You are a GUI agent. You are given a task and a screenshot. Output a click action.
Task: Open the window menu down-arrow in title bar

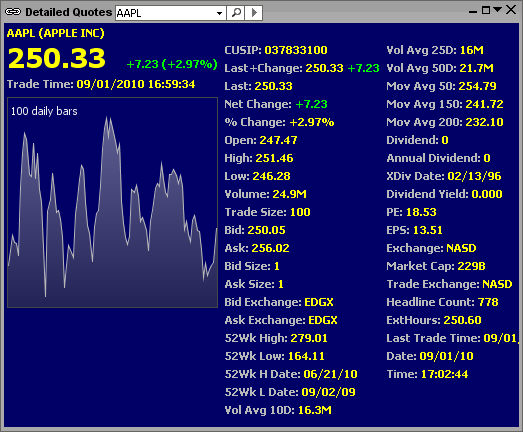(x=497, y=9)
